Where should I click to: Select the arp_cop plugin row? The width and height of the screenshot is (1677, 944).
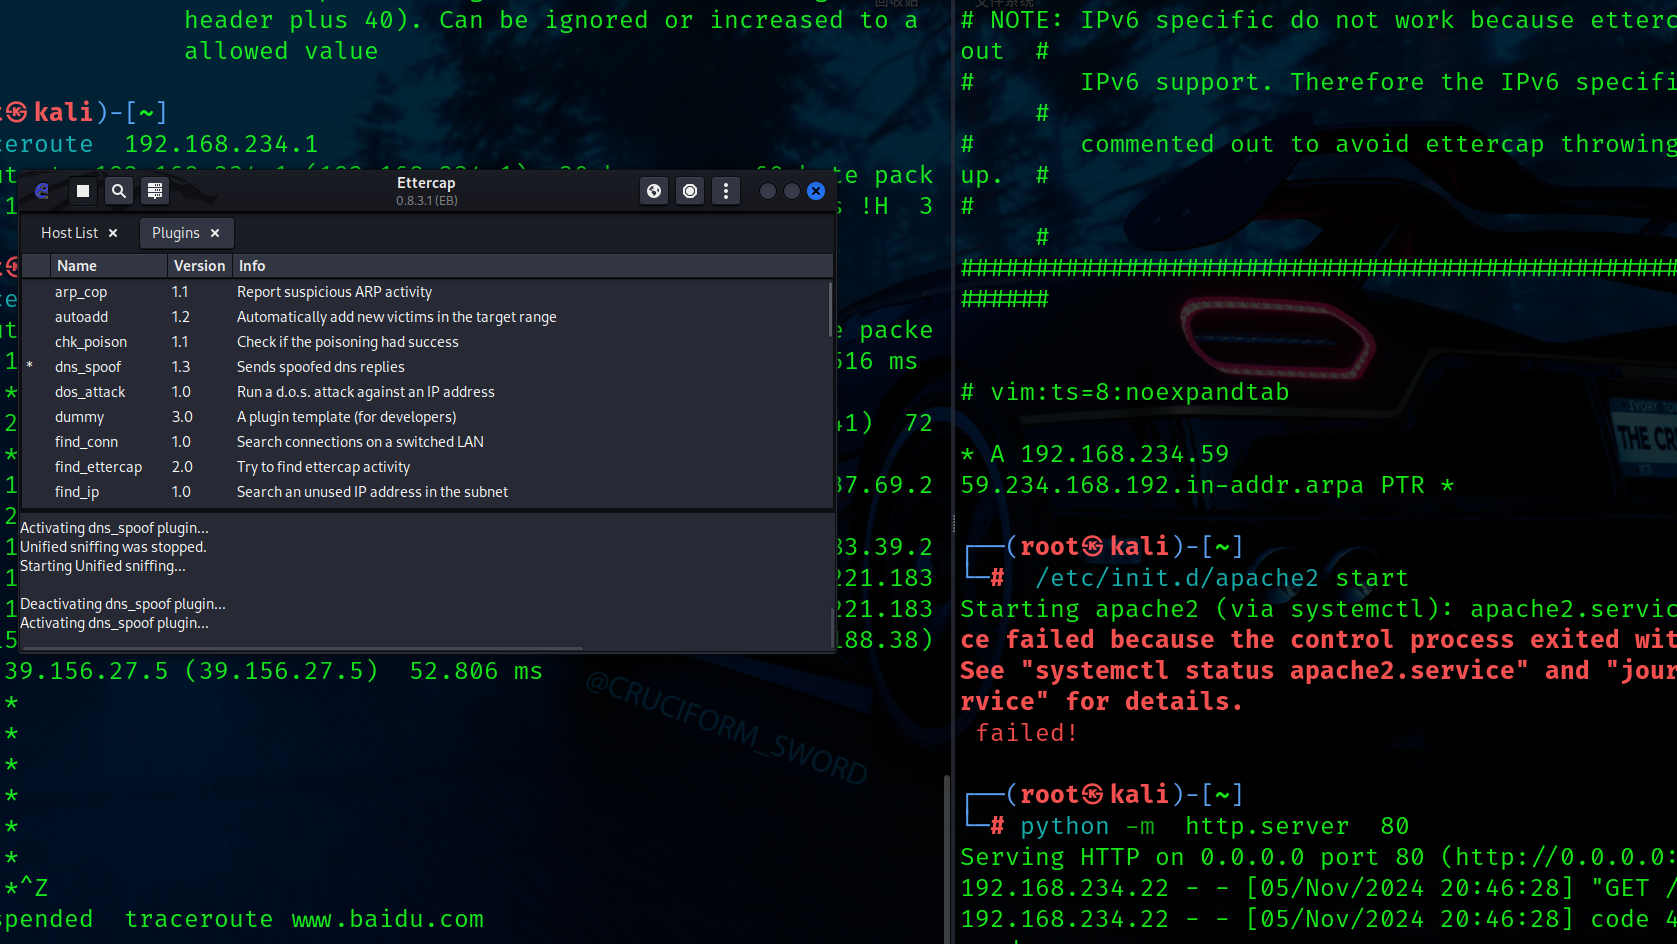(427, 292)
